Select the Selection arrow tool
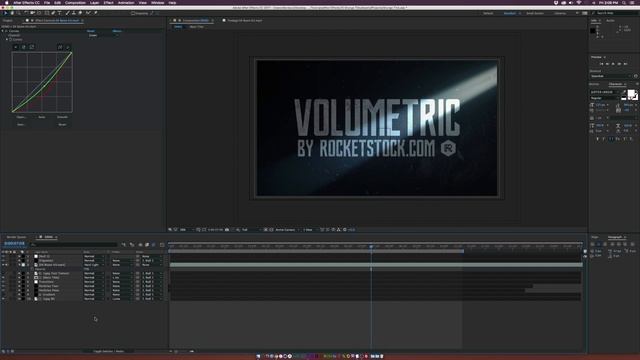The width and height of the screenshot is (640, 360). 5,13
